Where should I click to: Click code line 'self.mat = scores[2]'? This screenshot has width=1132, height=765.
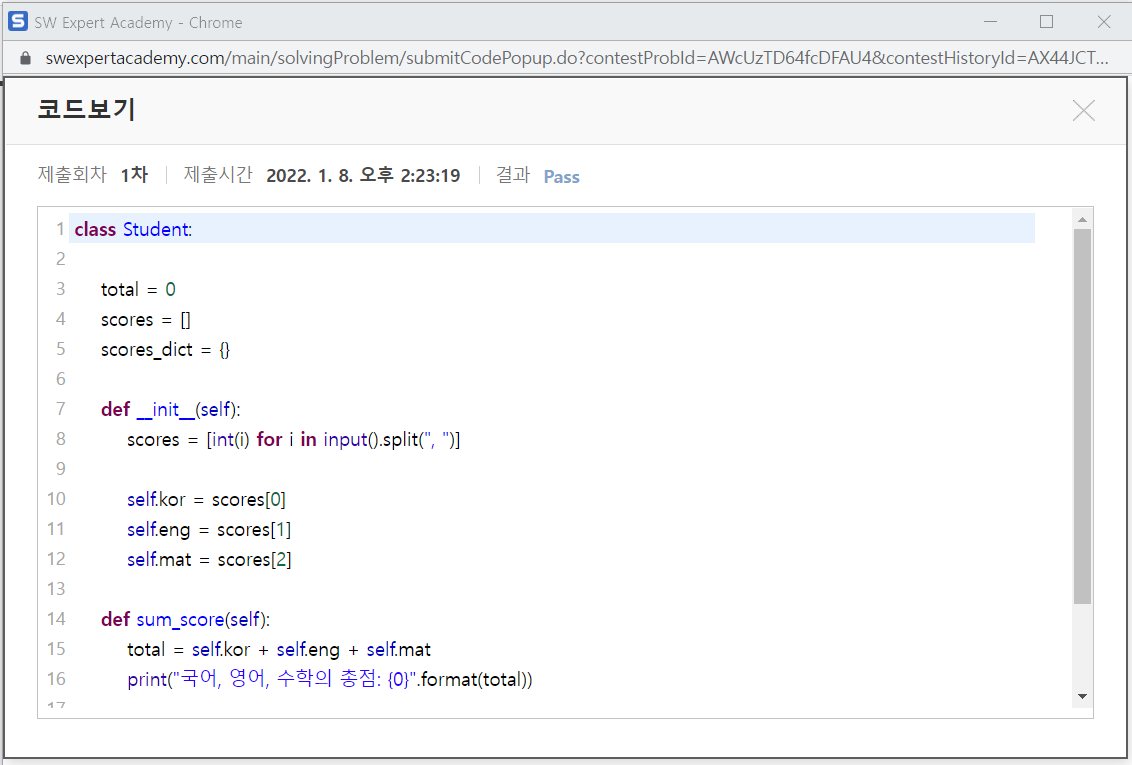pos(209,559)
